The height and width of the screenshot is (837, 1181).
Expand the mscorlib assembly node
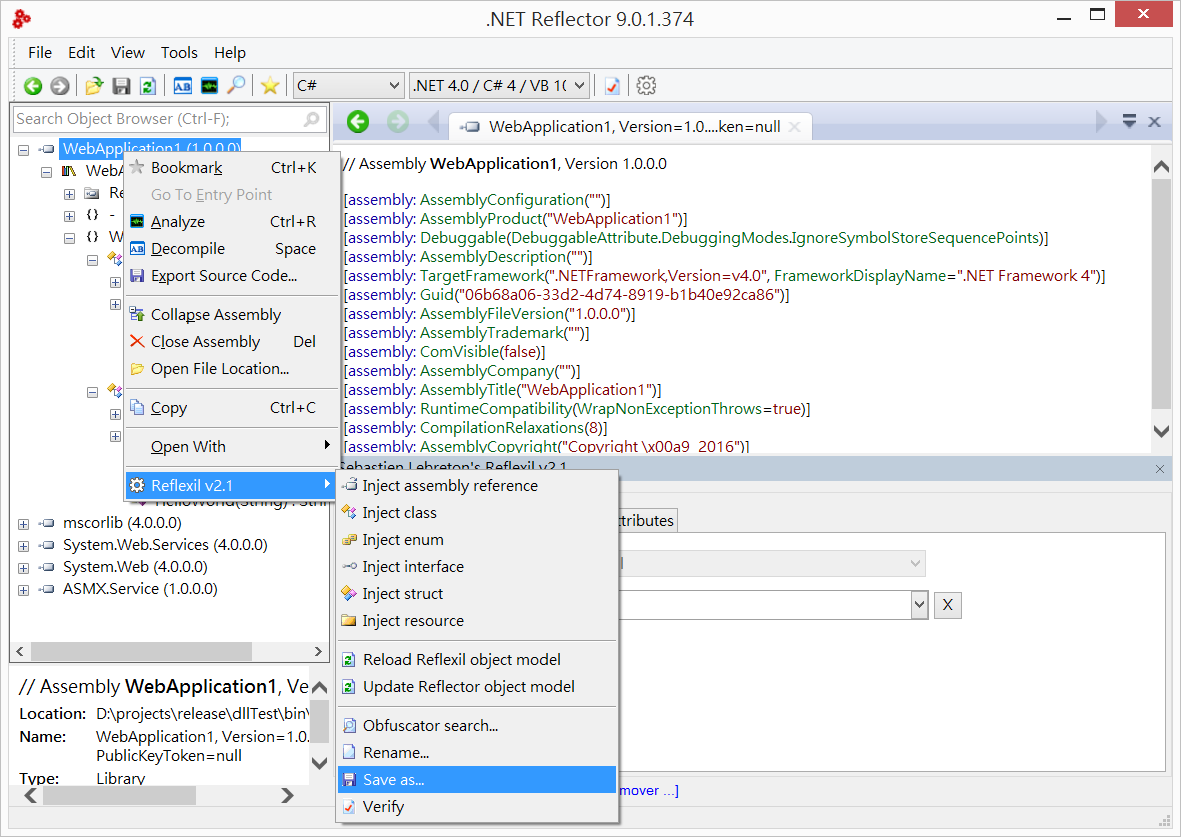(23, 522)
